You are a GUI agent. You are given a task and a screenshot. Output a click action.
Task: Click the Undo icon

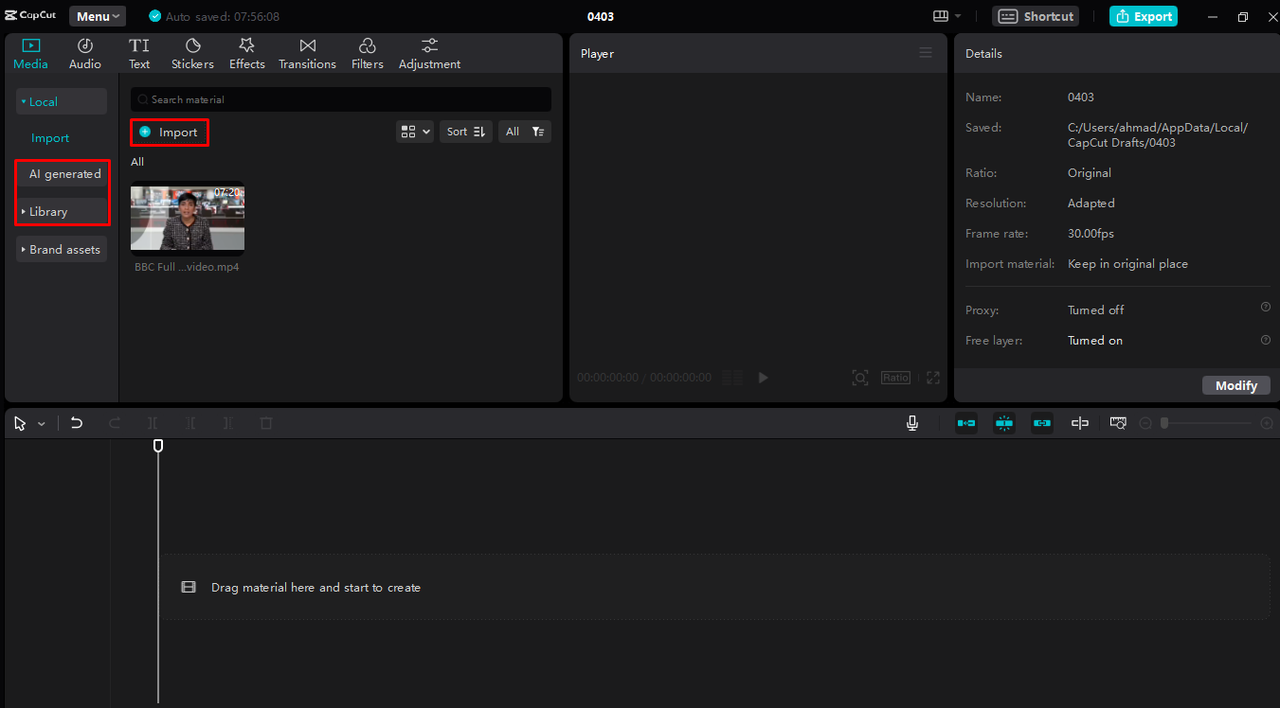coord(76,423)
